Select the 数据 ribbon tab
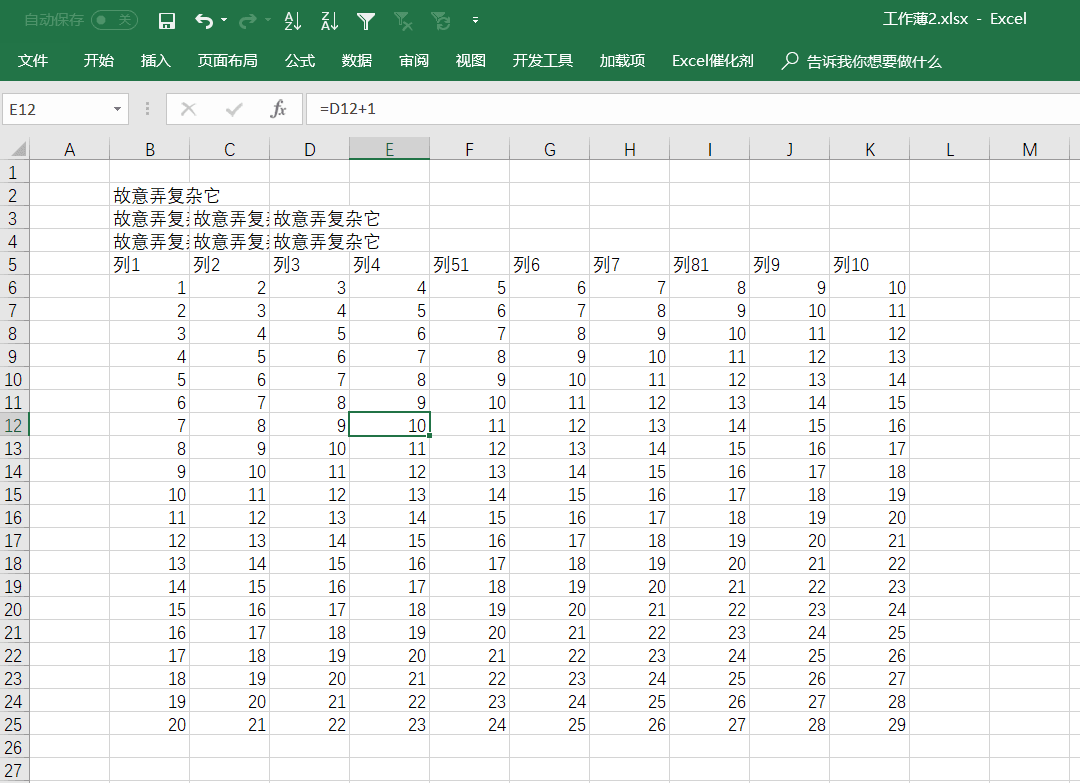The height and width of the screenshot is (783, 1080). 357,61
